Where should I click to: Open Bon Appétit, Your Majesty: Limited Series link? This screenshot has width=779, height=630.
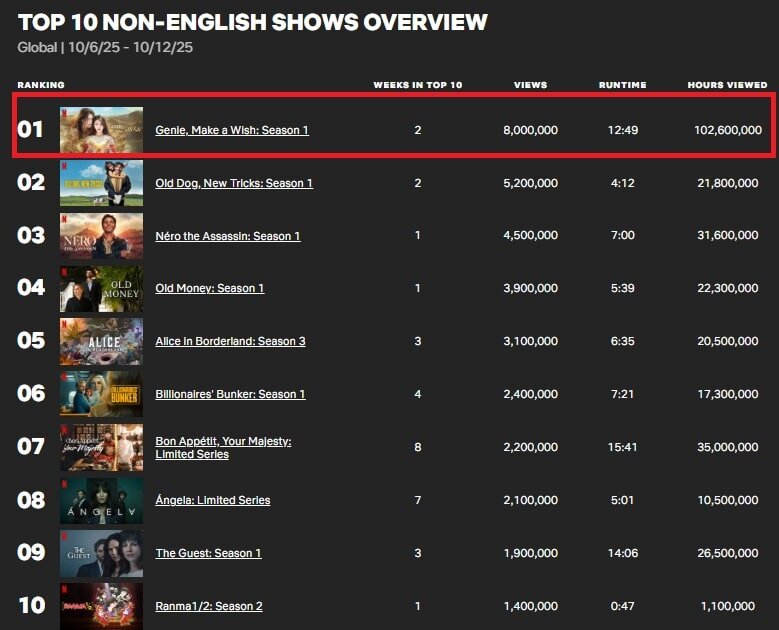[224, 448]
